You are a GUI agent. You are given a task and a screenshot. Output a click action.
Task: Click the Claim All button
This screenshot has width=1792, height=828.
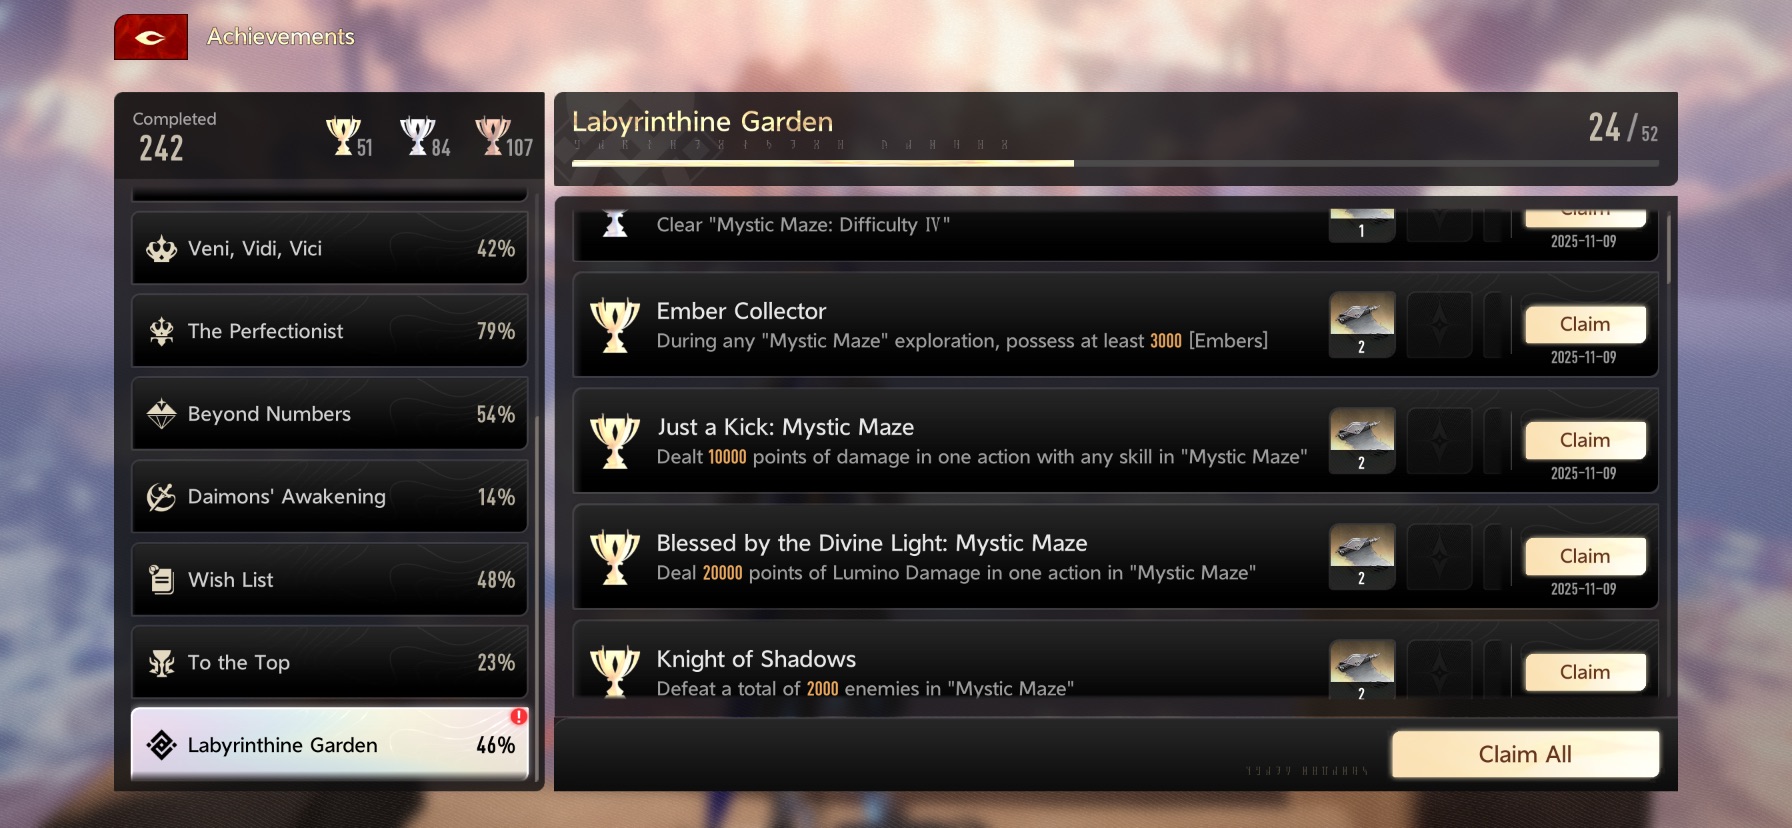point(1525,754)
